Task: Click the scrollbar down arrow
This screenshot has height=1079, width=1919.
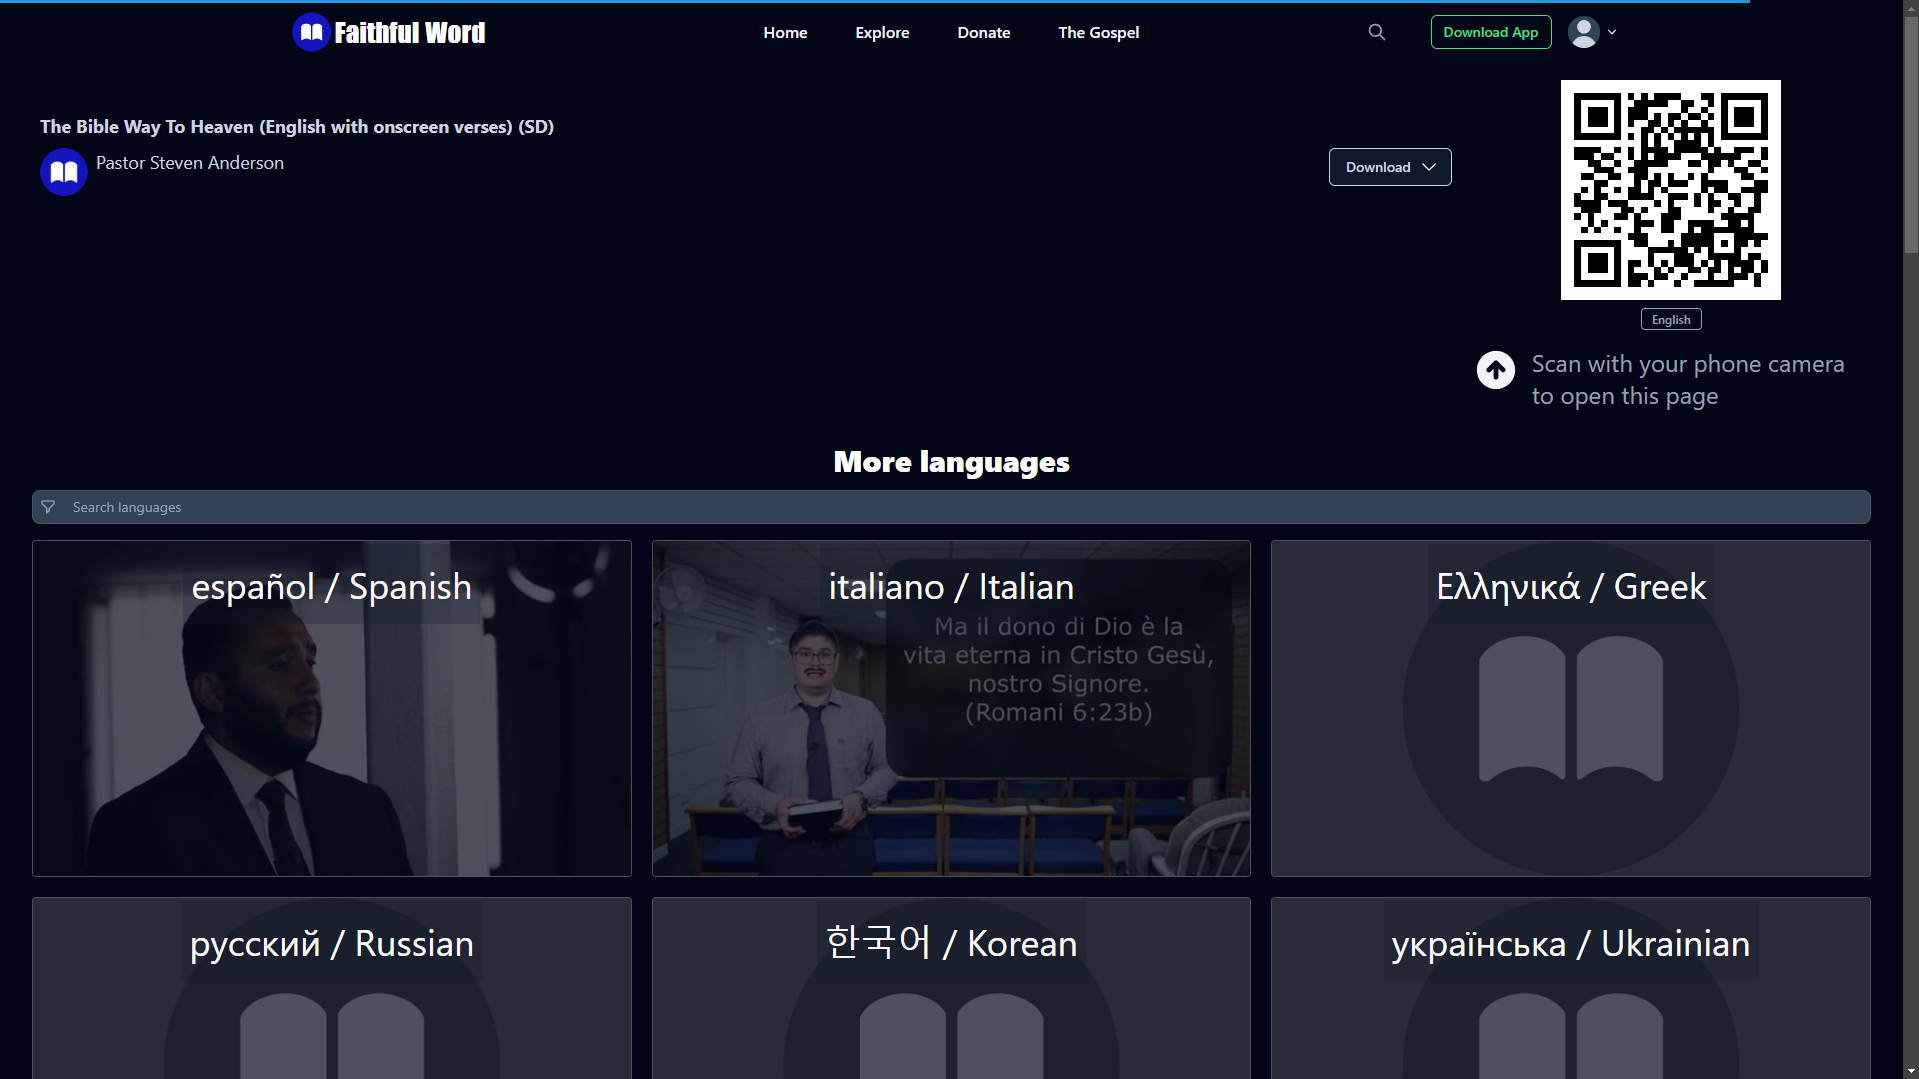Action: [1911, 1071]
